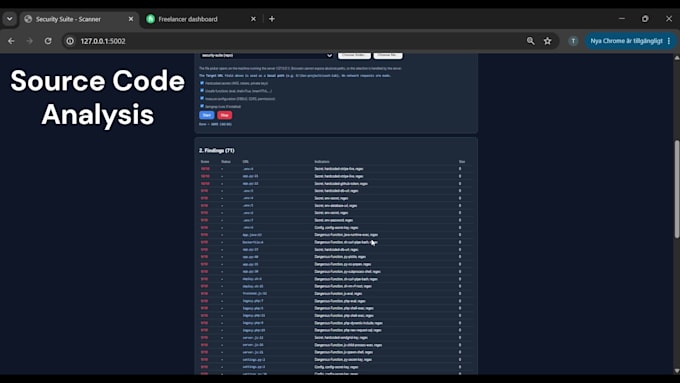680x383 pixels.
Task: Open the security-suite (repo) dropdown
Action: tap(266, 56)
